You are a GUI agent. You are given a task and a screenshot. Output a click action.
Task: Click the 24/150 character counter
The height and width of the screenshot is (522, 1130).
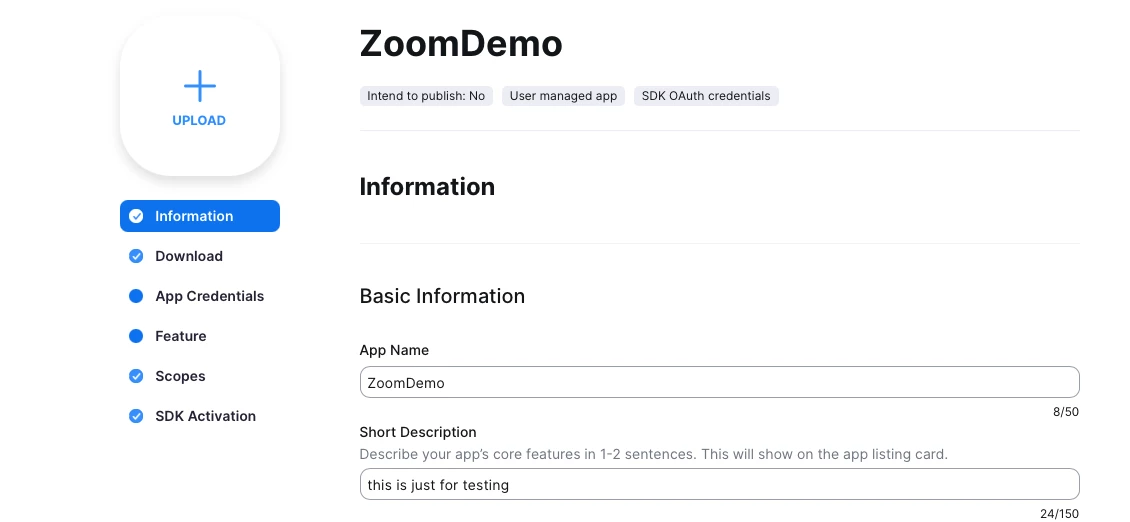[1059, 514]
